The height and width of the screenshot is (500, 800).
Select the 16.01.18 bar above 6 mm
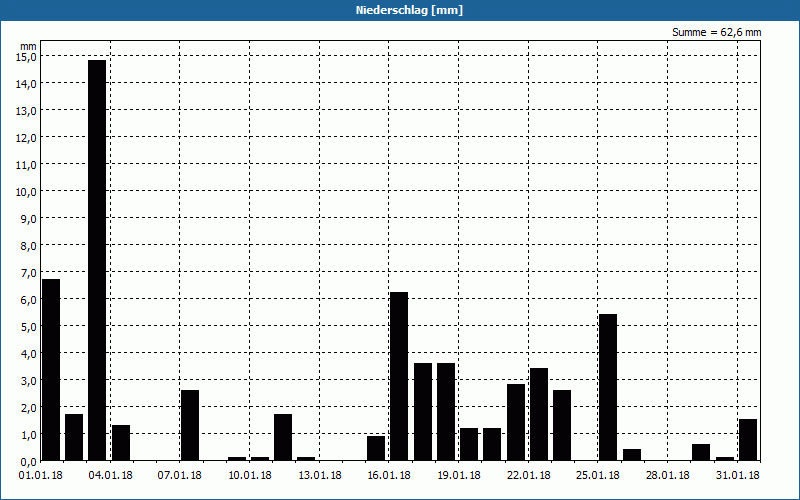(399, 377)
